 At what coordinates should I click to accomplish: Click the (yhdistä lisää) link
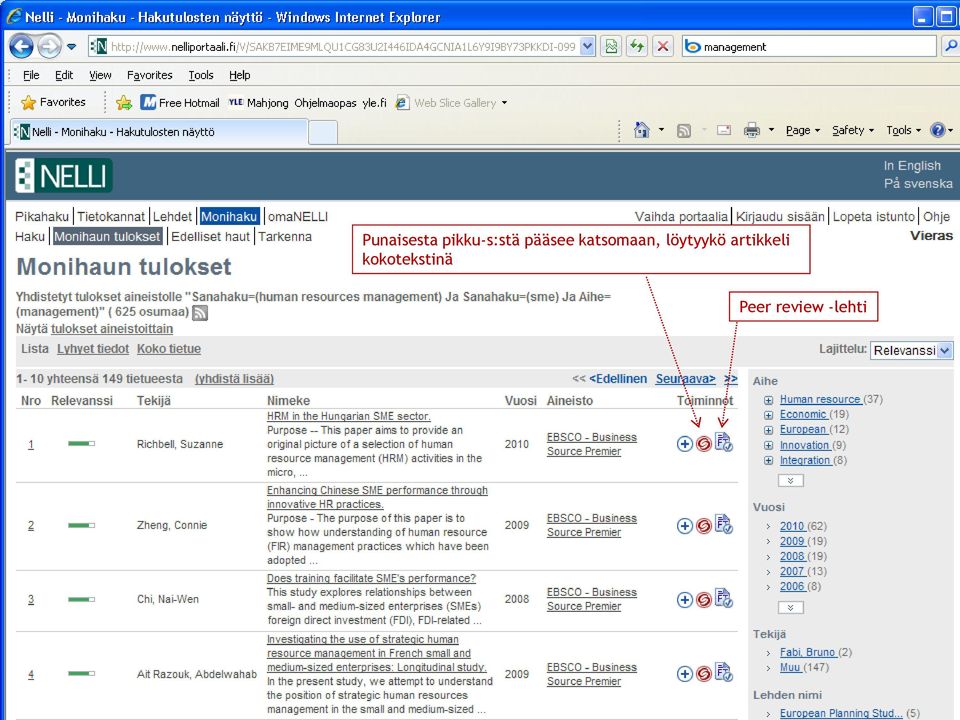coord(234,379)
